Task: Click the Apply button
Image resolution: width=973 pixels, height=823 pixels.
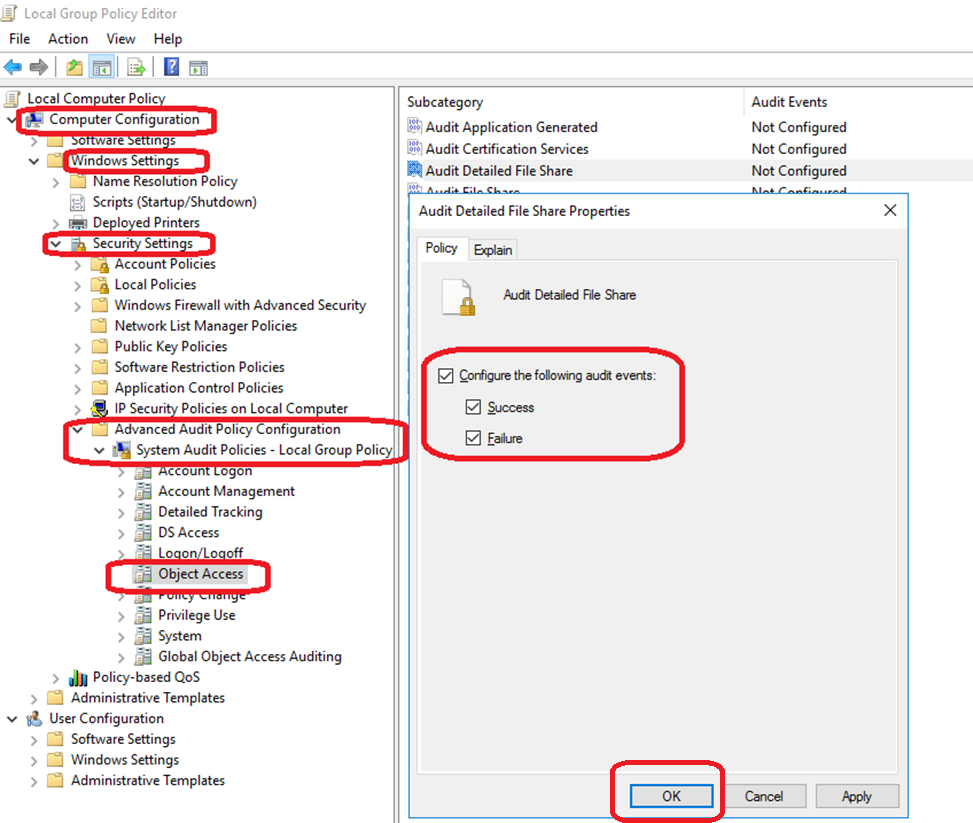Action: pos(856,796)
